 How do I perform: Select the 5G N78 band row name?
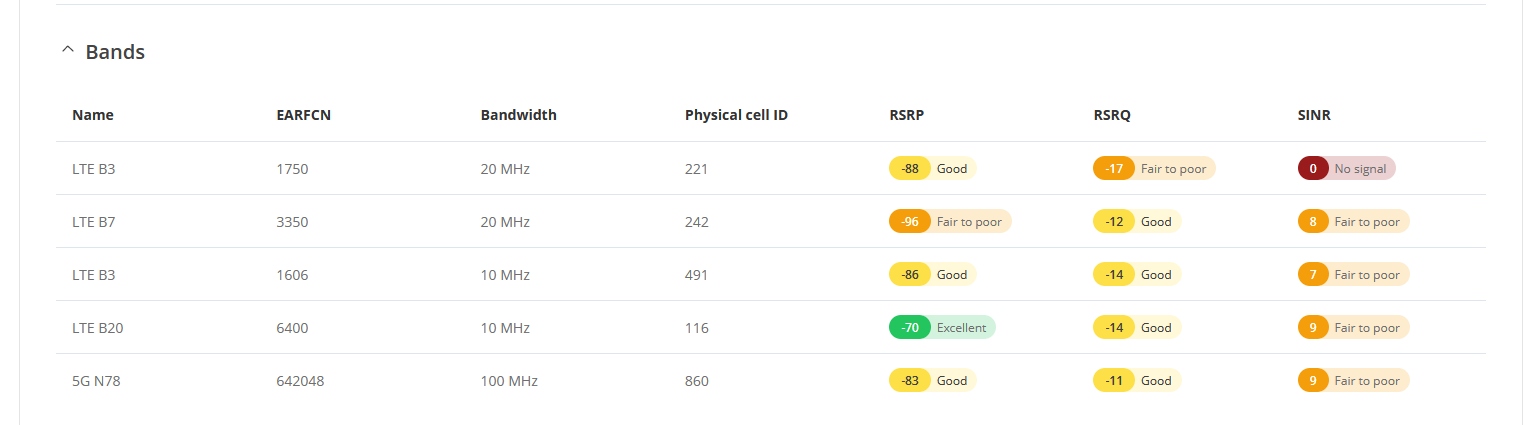(96, 381)
